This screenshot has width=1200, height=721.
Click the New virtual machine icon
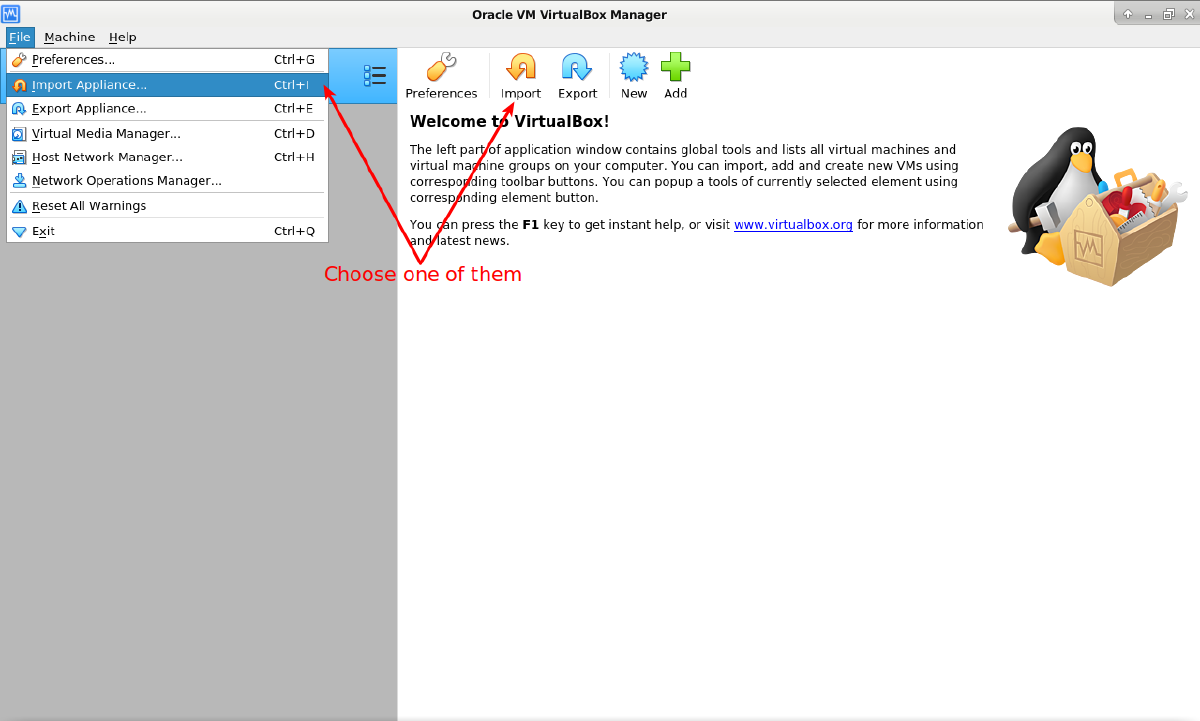click(x=634, y=69)
